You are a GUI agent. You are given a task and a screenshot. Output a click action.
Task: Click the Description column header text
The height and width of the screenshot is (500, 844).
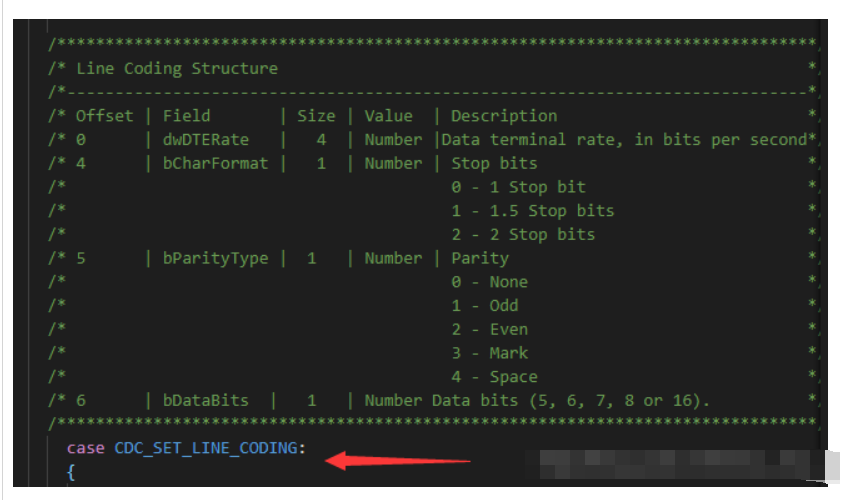pos(504,116)
